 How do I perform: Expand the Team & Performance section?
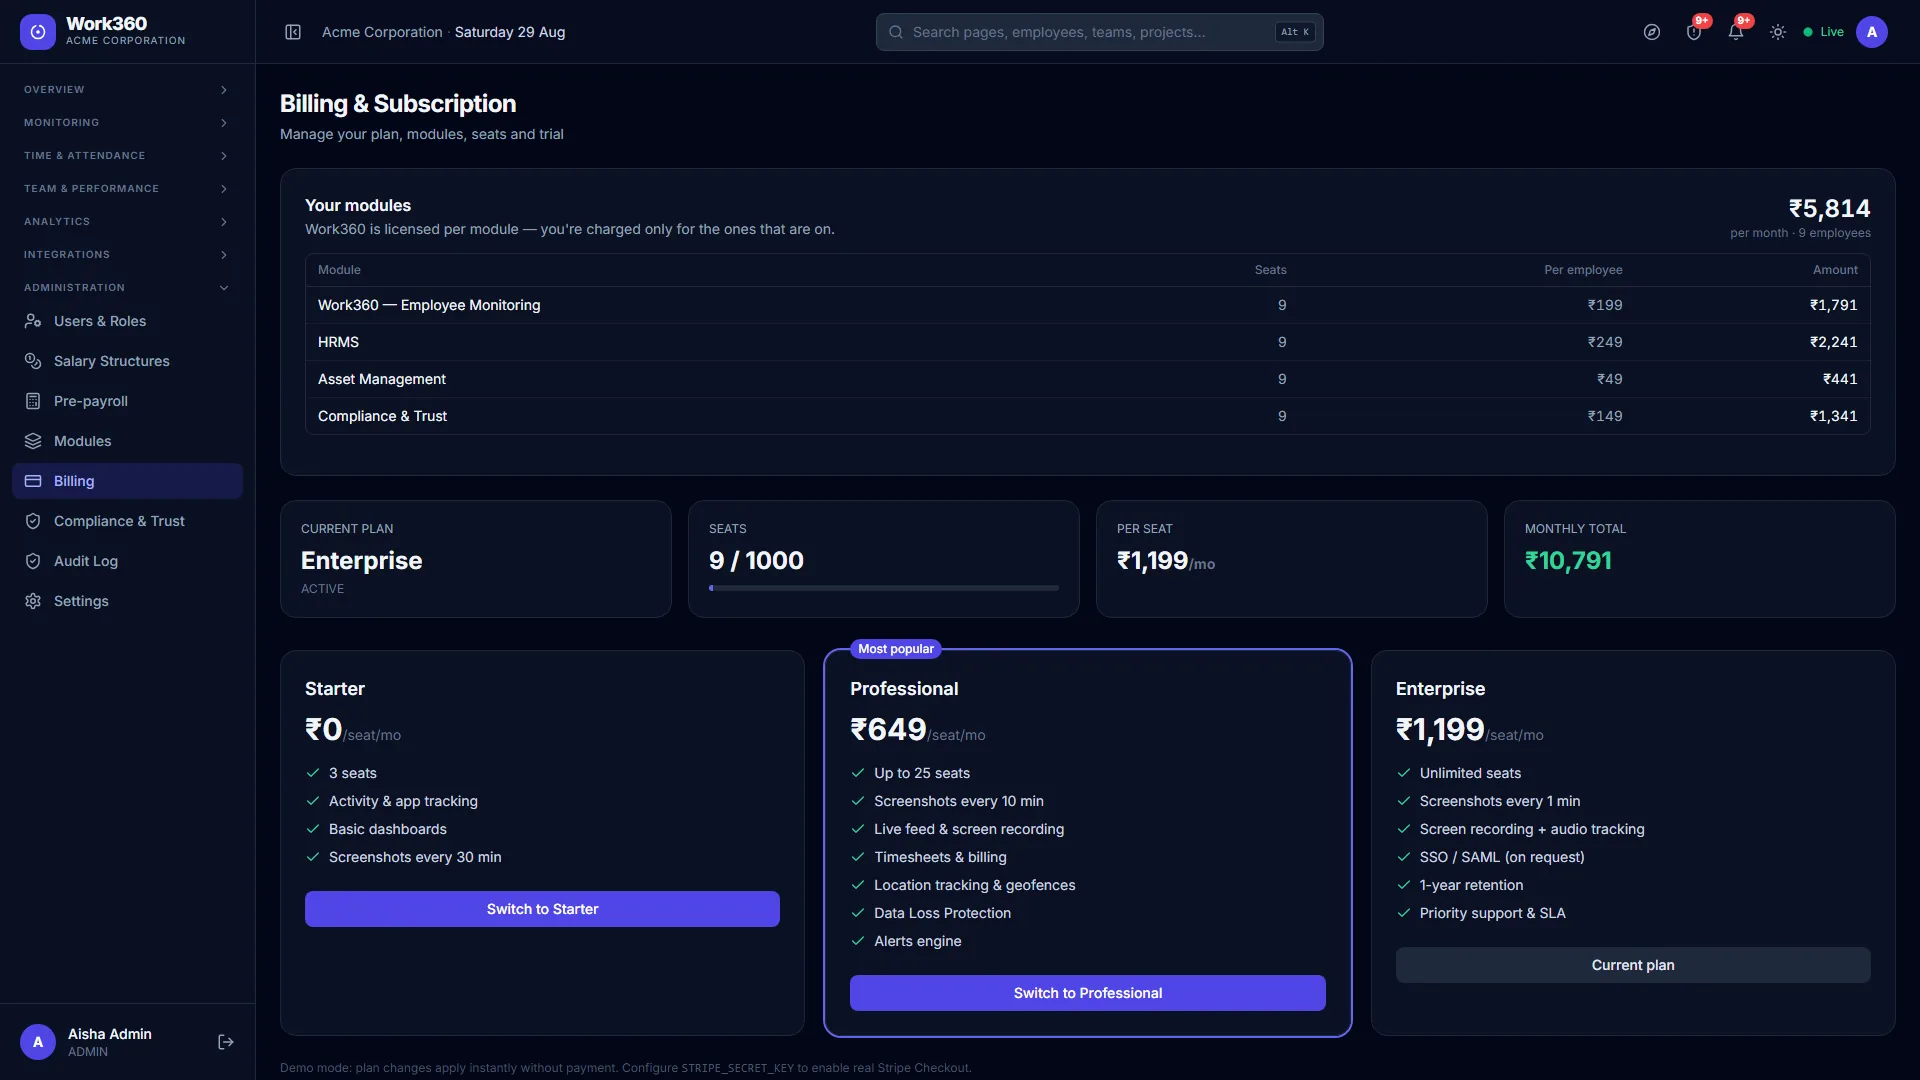coord(127,189)
